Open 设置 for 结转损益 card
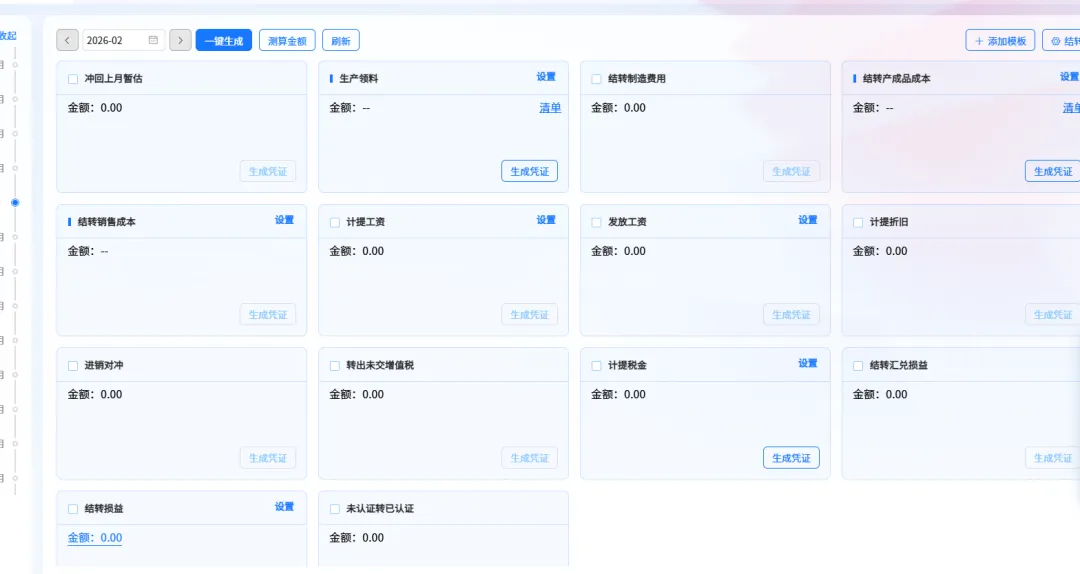Image resolution: width=1080 pixels, height=574 pixels. (x=284, y=506)
